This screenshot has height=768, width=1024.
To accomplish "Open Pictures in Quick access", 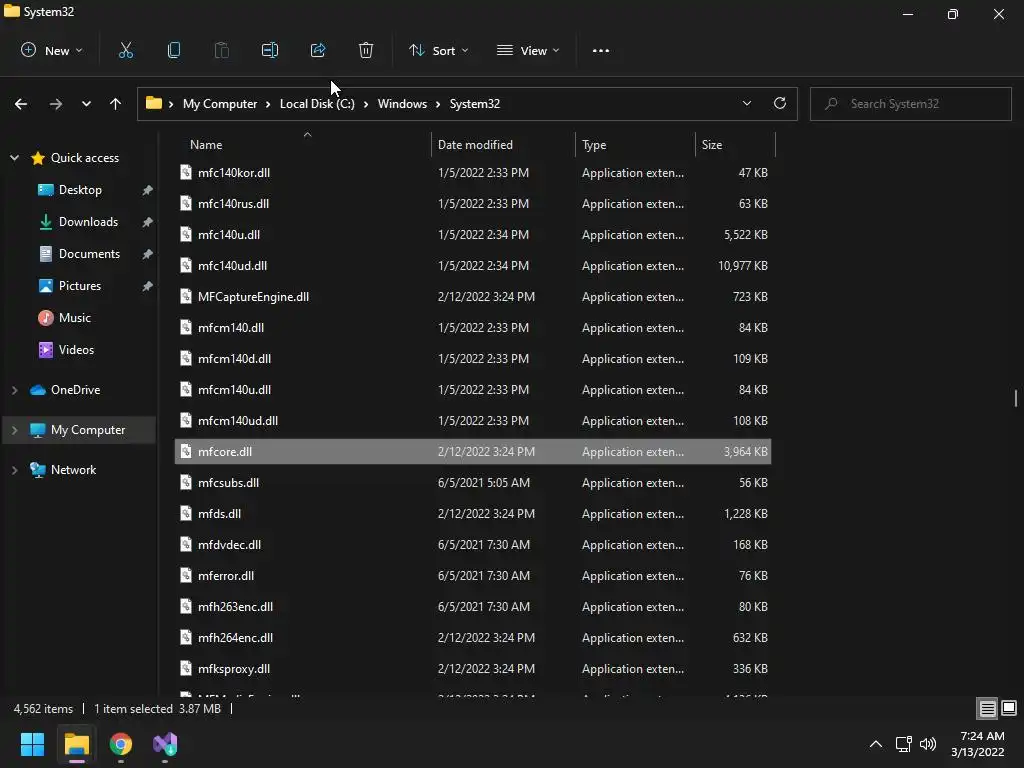I will pyautogui.click(x=80, y=286).
